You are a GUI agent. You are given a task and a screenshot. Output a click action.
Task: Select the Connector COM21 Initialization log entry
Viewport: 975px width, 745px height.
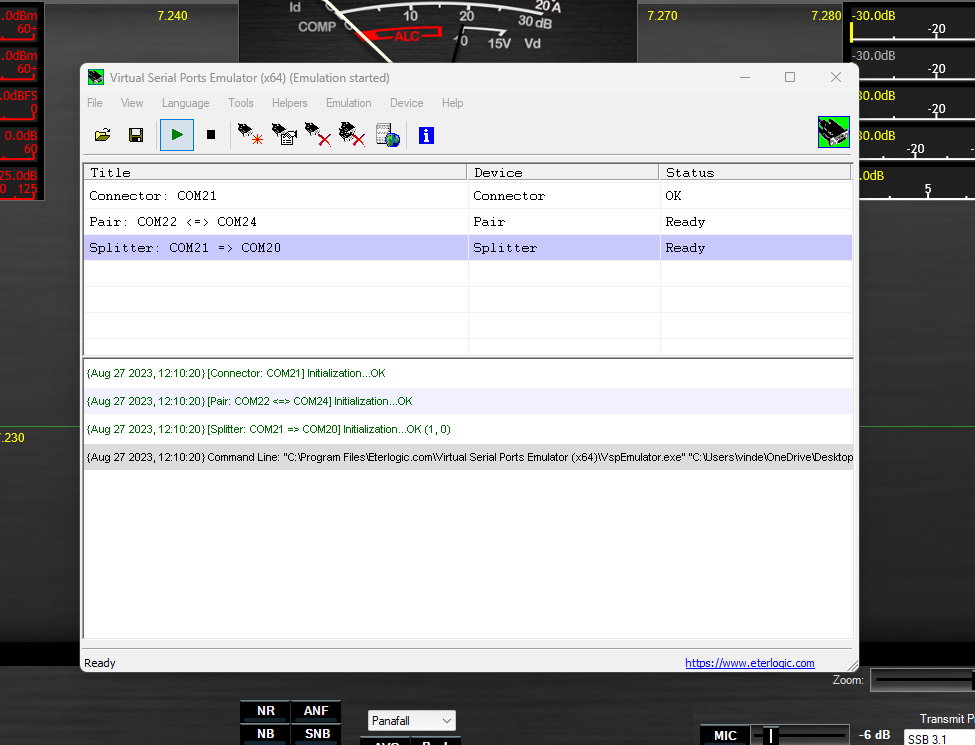pos(468,373)
